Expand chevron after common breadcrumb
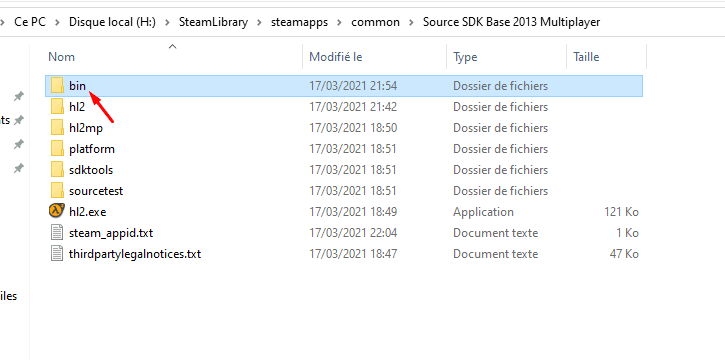The width and height of the screenshot is (725, 360). (412, 22)
